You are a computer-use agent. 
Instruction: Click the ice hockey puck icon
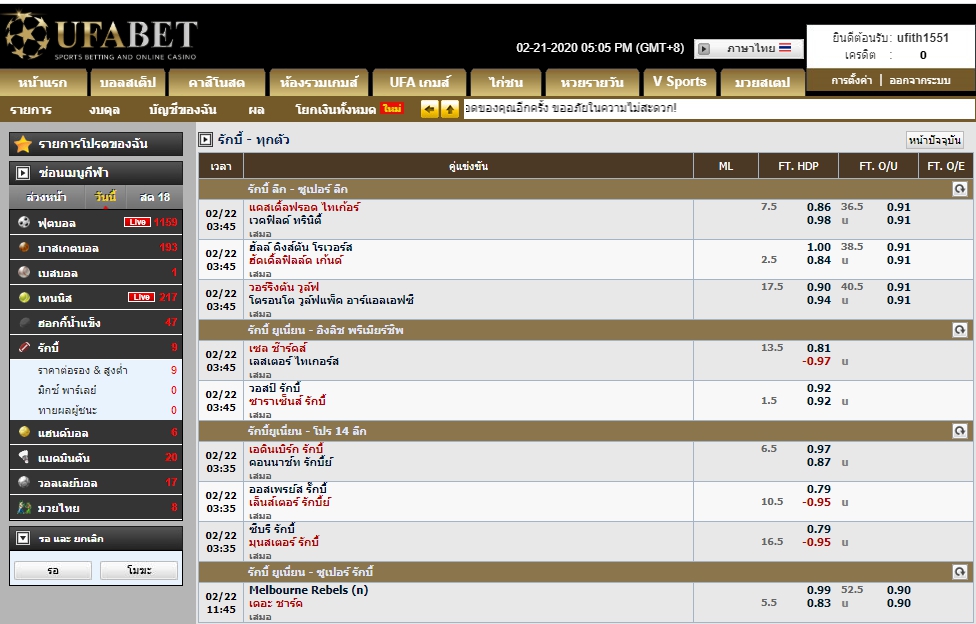tap(24, 322)
